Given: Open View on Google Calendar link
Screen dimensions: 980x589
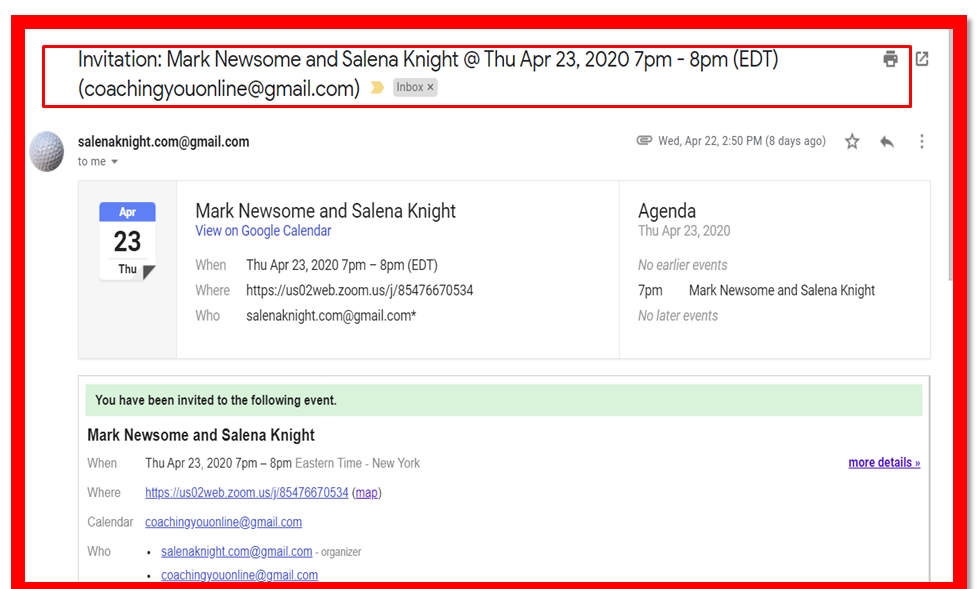Looking at the screenshot, I should pyautogui.click(x=263, y=231).
